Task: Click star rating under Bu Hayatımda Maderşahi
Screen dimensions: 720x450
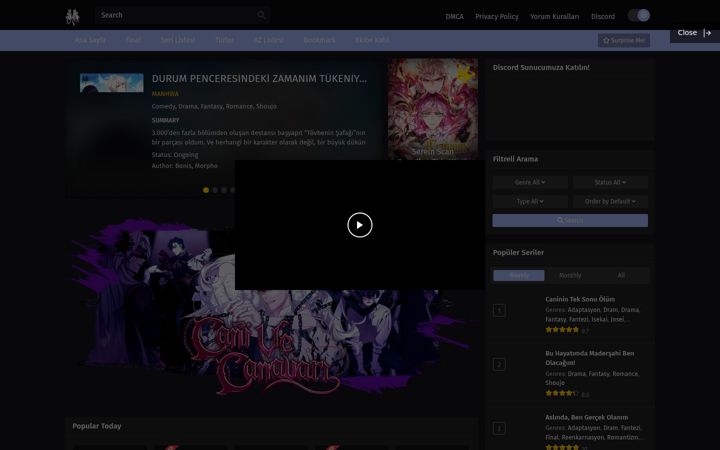Action: [x=562, y=394]
